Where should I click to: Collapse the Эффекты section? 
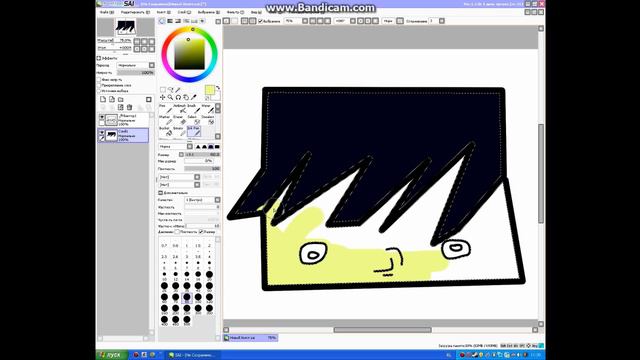(99, 58)
